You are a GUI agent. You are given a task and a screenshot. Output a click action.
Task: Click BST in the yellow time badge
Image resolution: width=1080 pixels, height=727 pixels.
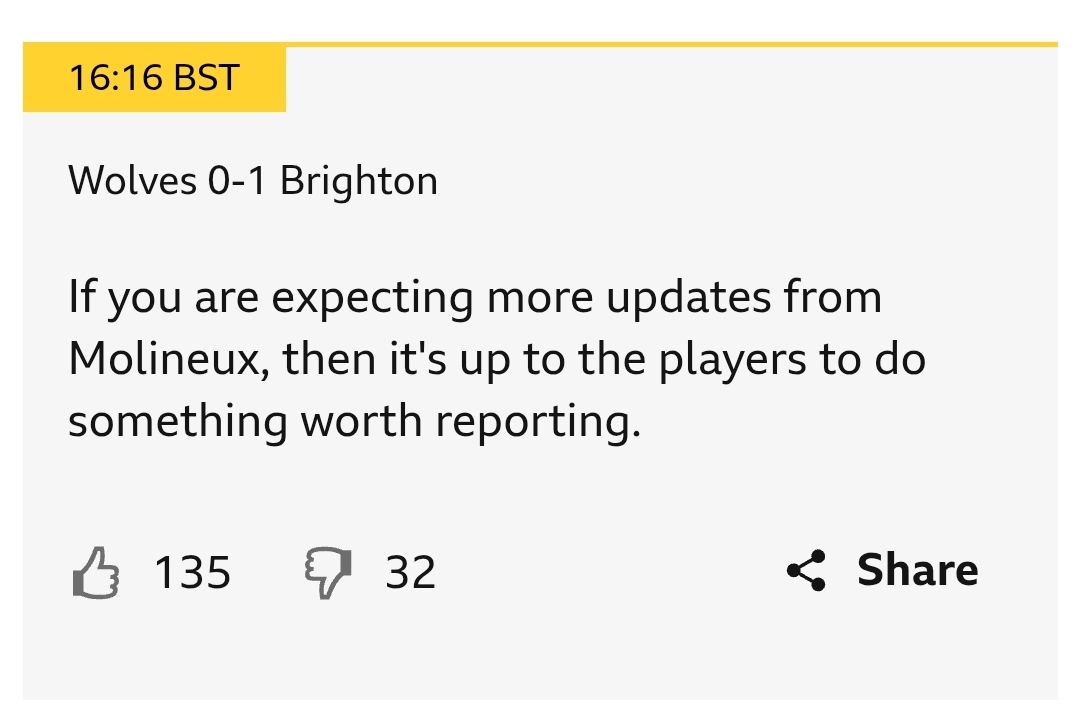tap(207, 77)
